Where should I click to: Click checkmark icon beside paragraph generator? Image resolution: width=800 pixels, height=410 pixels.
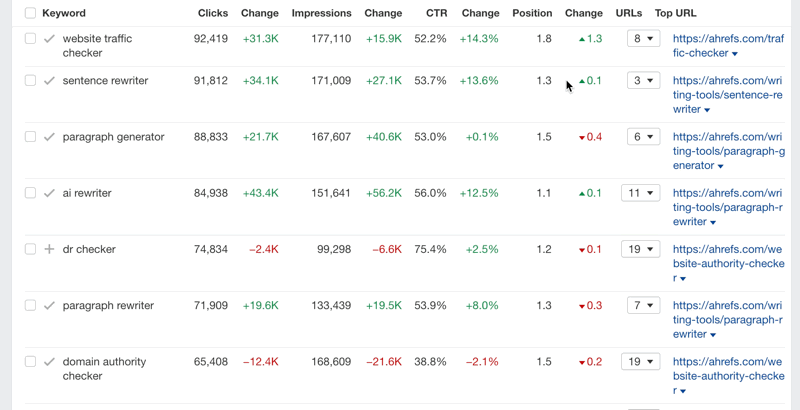coord(49,137)
